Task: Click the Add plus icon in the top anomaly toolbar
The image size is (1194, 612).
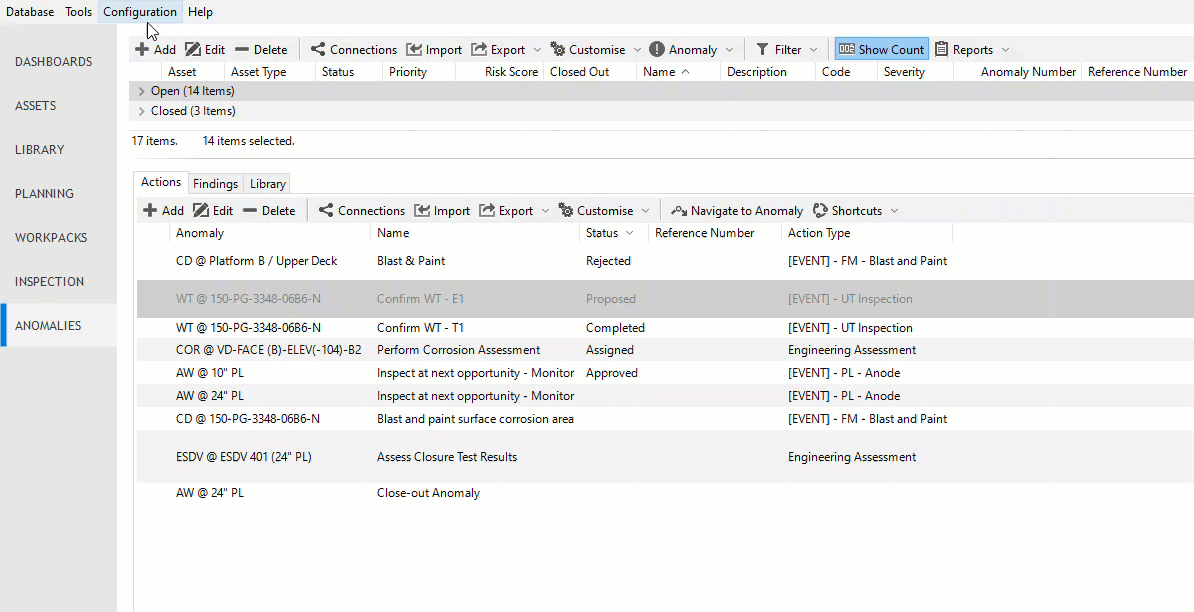Action: [x=142, y=49]
